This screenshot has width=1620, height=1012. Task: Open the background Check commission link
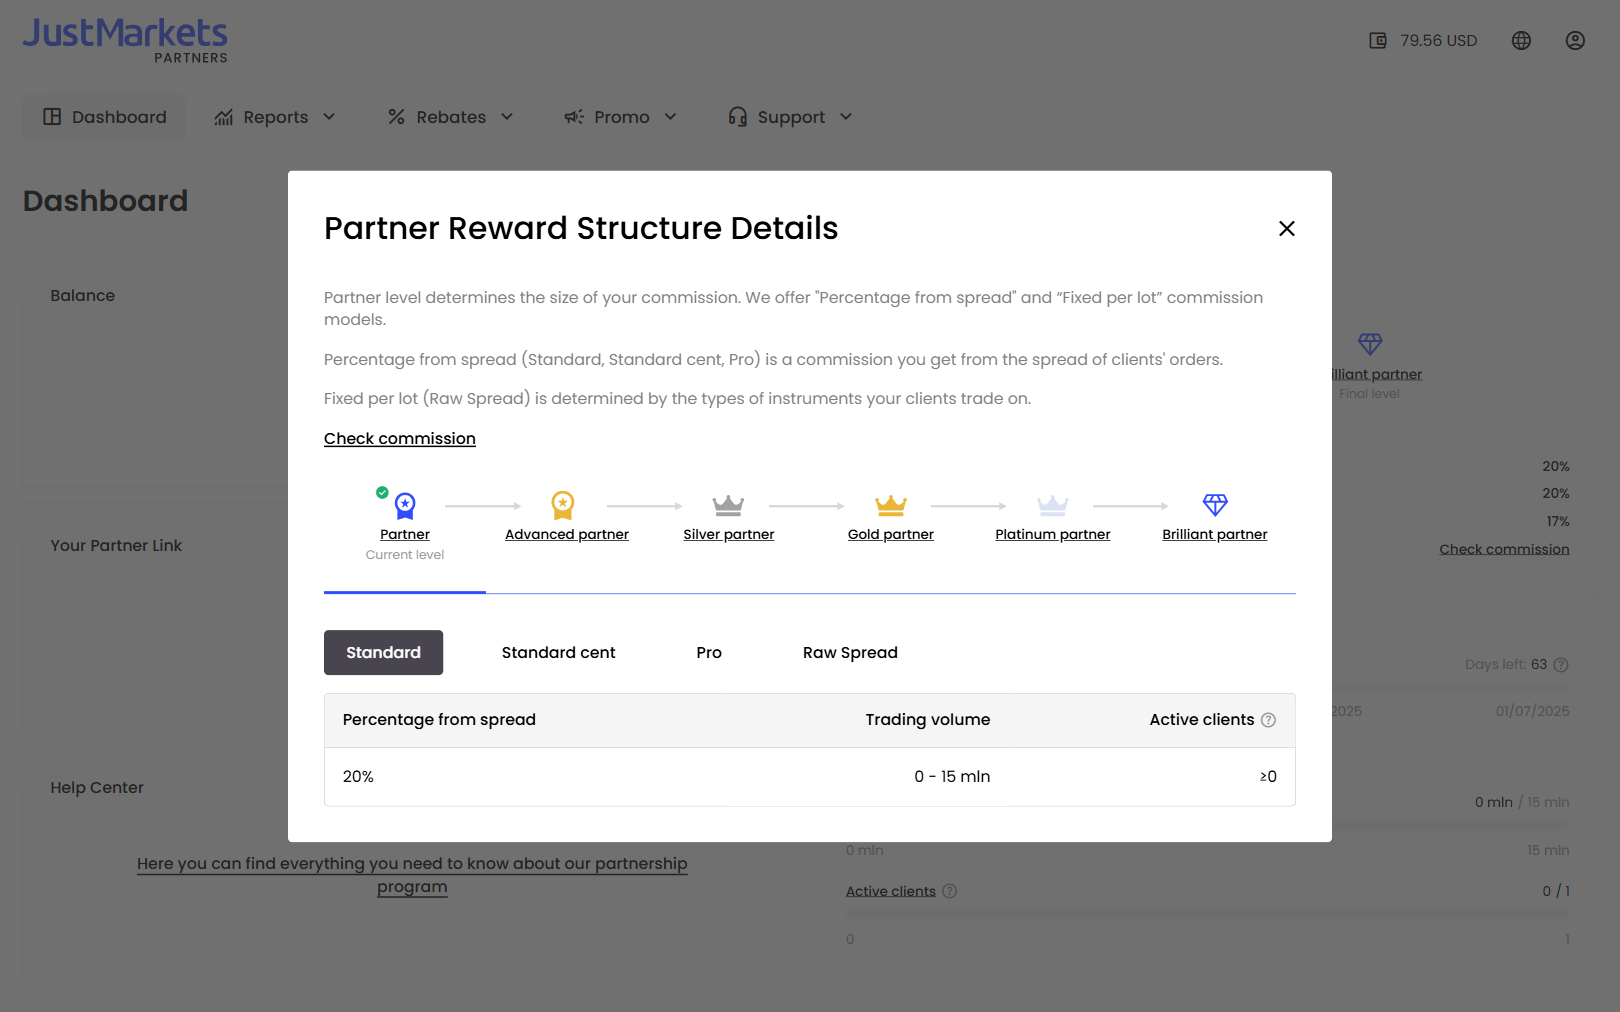pyautogui.click(x=1504, y=549)
